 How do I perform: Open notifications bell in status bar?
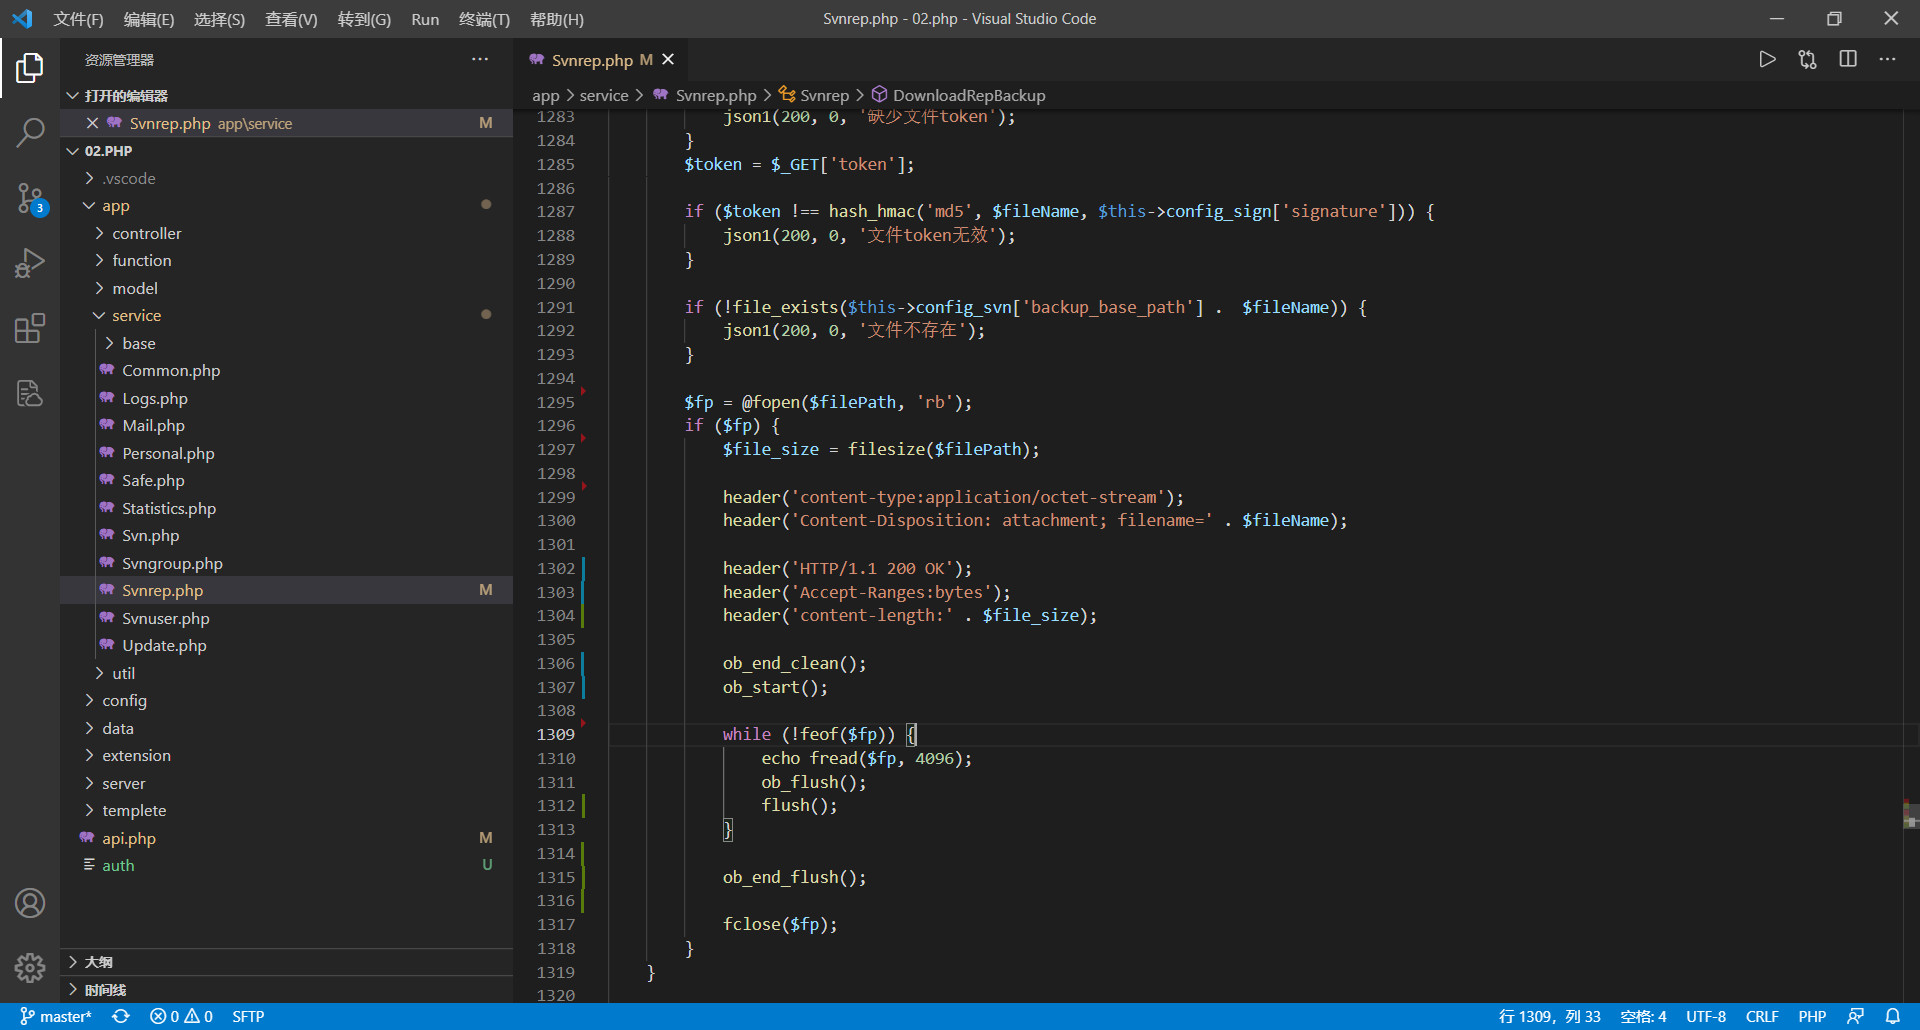1893,1016
